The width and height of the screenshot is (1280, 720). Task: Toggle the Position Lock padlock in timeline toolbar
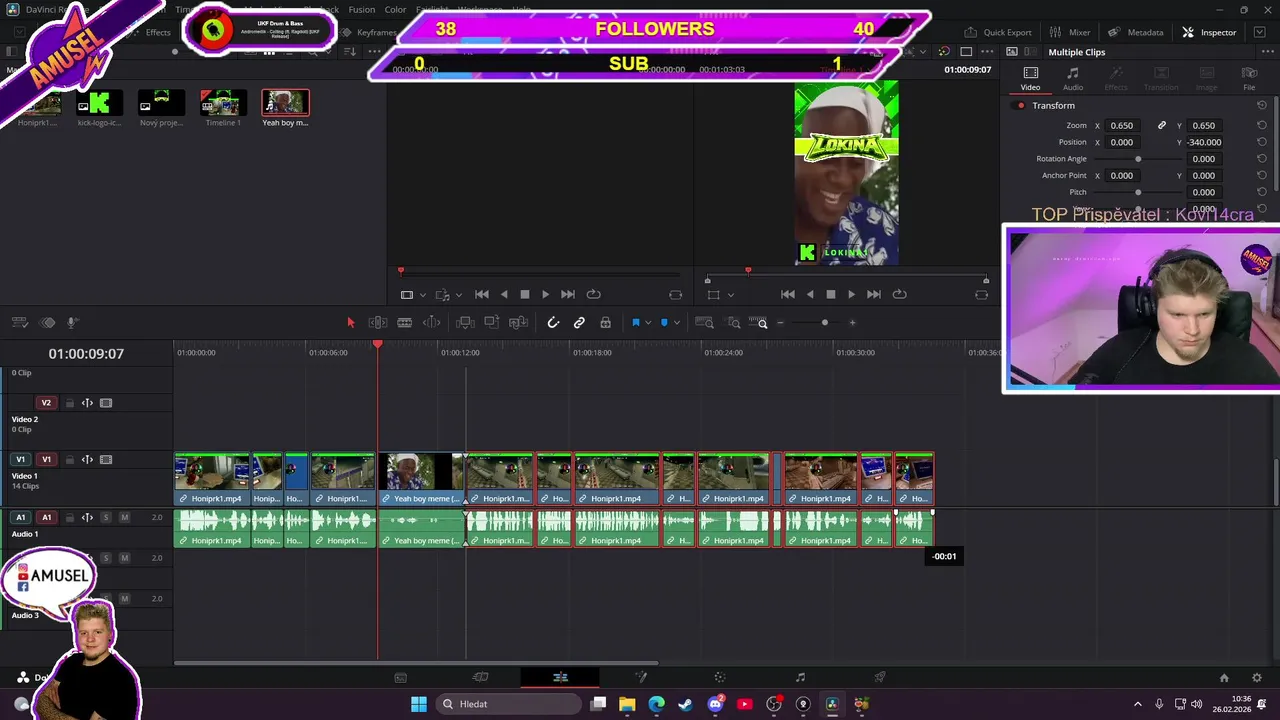click(605, 323)
